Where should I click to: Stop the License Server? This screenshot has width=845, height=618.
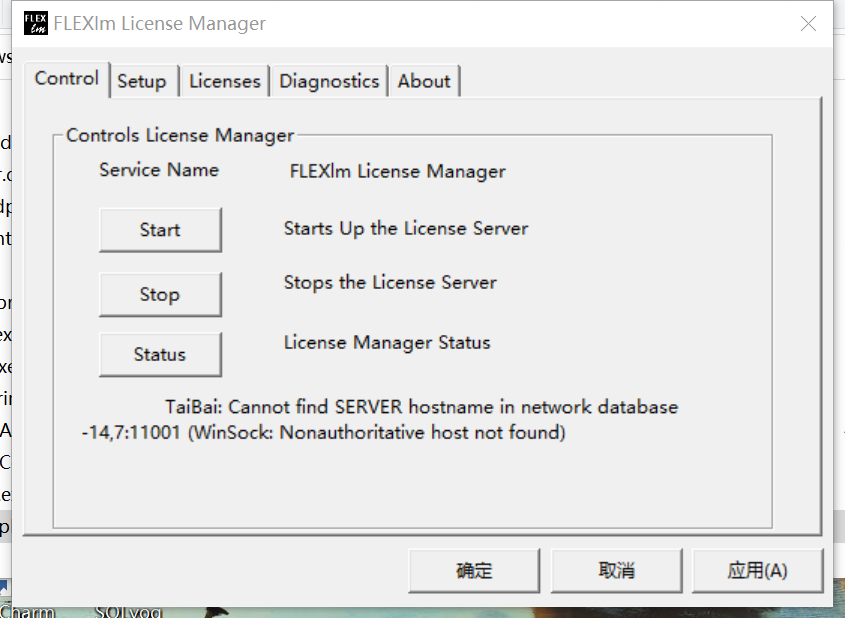click(x=160, y=294)
